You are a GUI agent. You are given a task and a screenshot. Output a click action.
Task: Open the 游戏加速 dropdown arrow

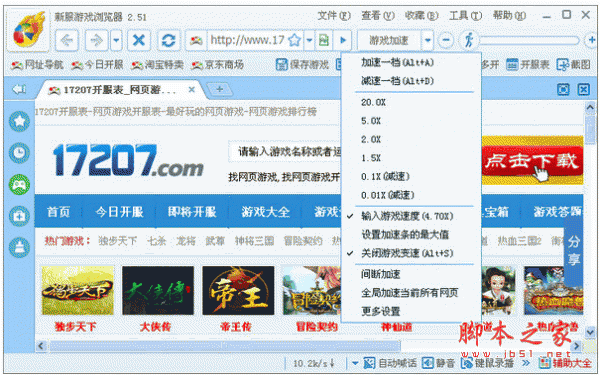[428, 40]
